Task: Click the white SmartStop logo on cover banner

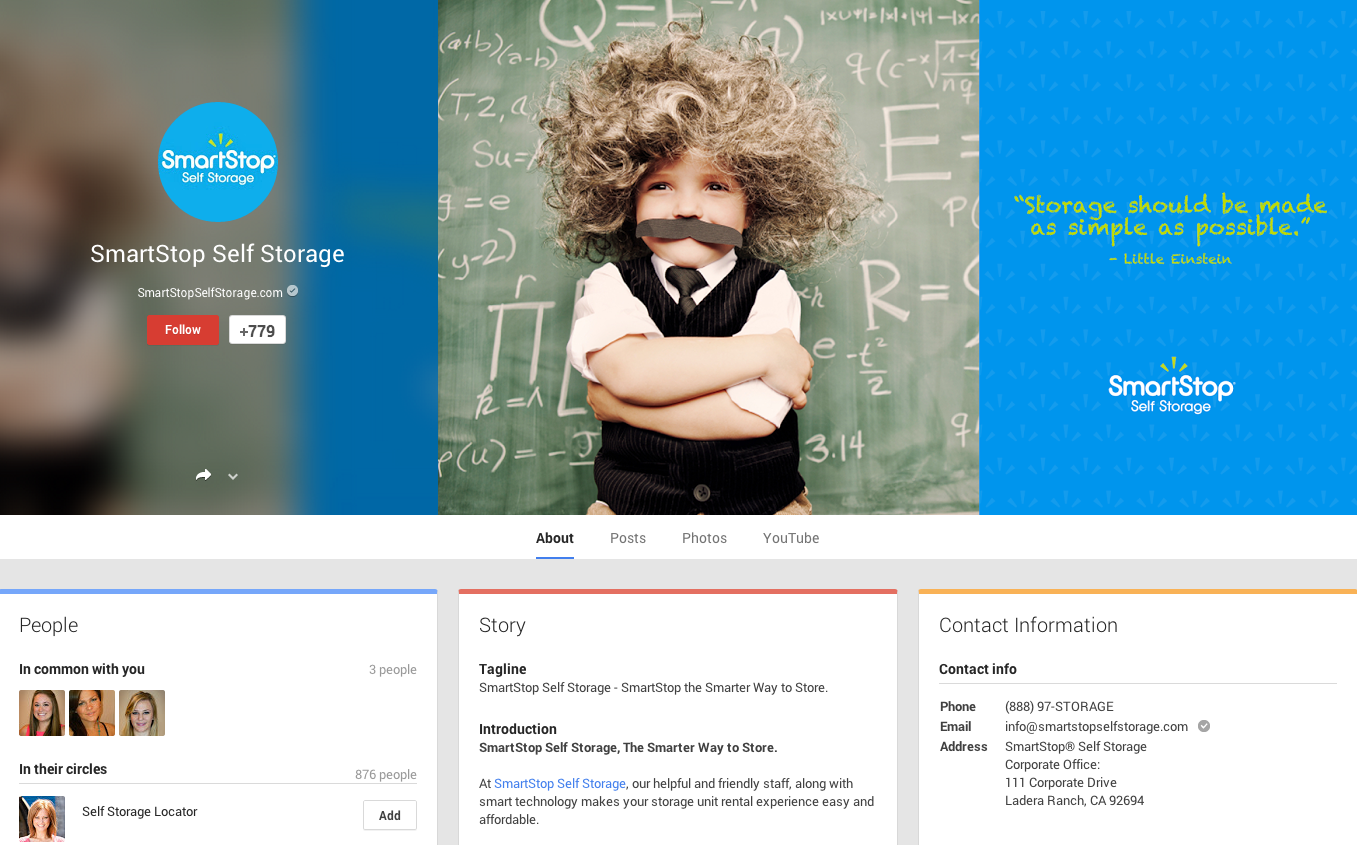Action: pos(1170,387)
